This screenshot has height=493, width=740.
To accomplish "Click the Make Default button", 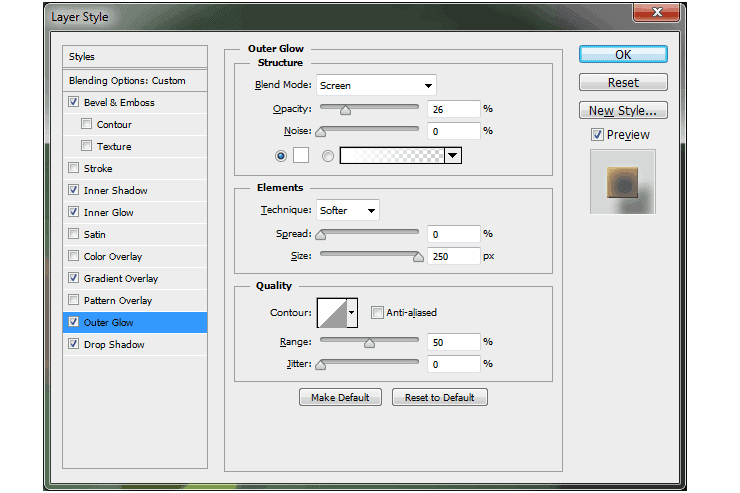I will tap(340, 397).
